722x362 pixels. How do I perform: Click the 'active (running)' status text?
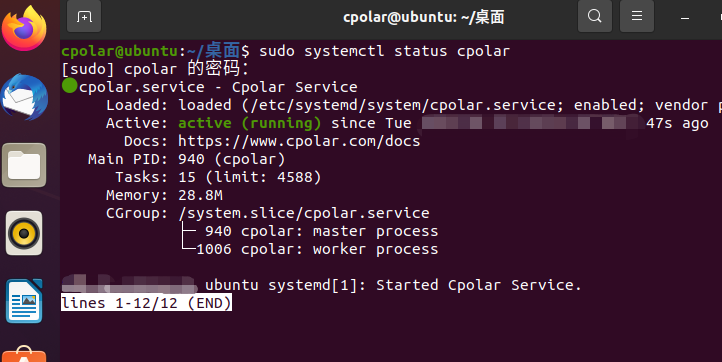(x=250, y=123)
